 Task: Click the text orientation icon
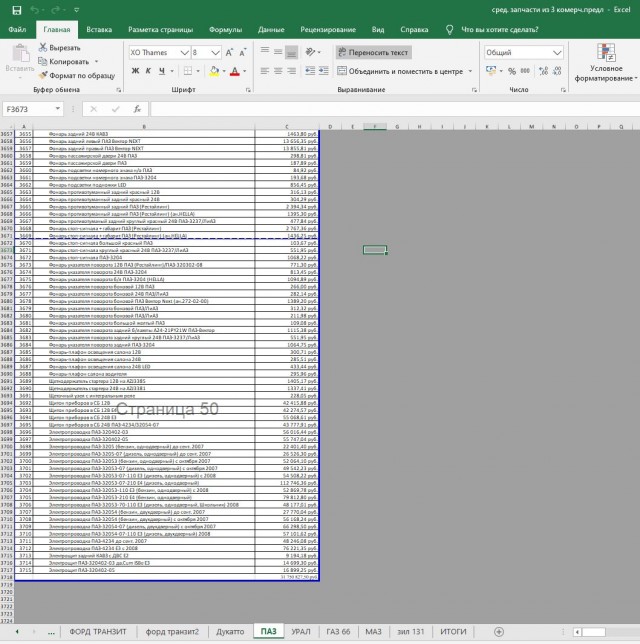click(310, 52)
